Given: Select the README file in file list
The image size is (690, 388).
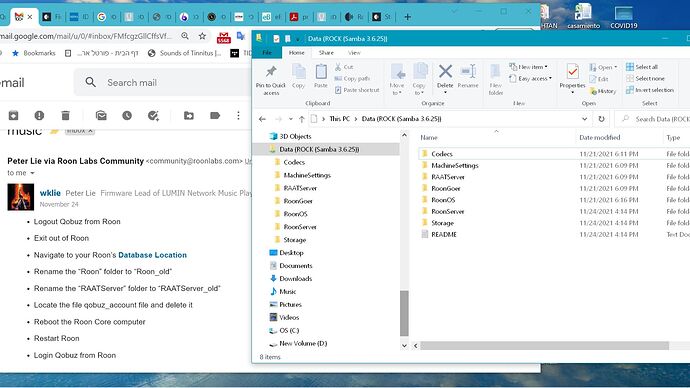Looking at the screenshot, I should [444, 234].
